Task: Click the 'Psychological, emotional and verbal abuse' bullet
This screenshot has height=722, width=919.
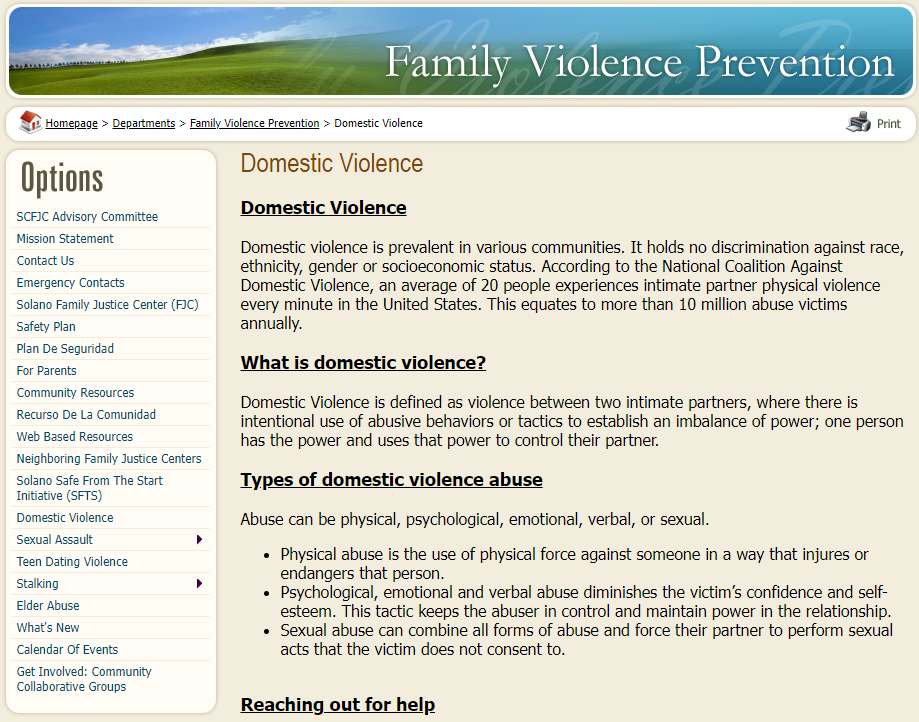Action: click(586, 602)
